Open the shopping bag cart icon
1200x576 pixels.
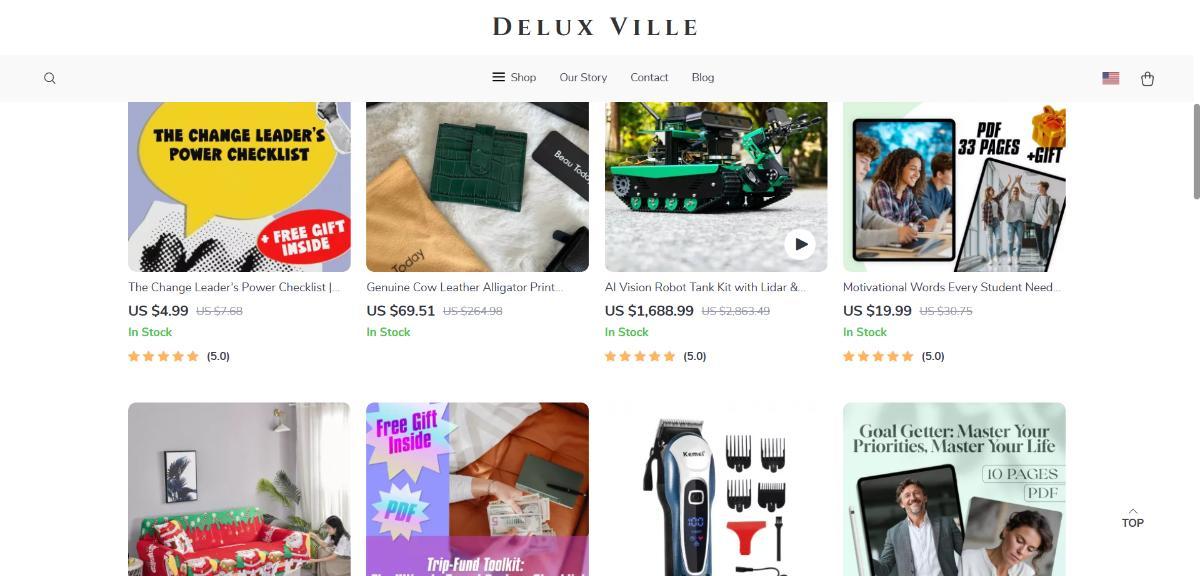click(1147, 78)
